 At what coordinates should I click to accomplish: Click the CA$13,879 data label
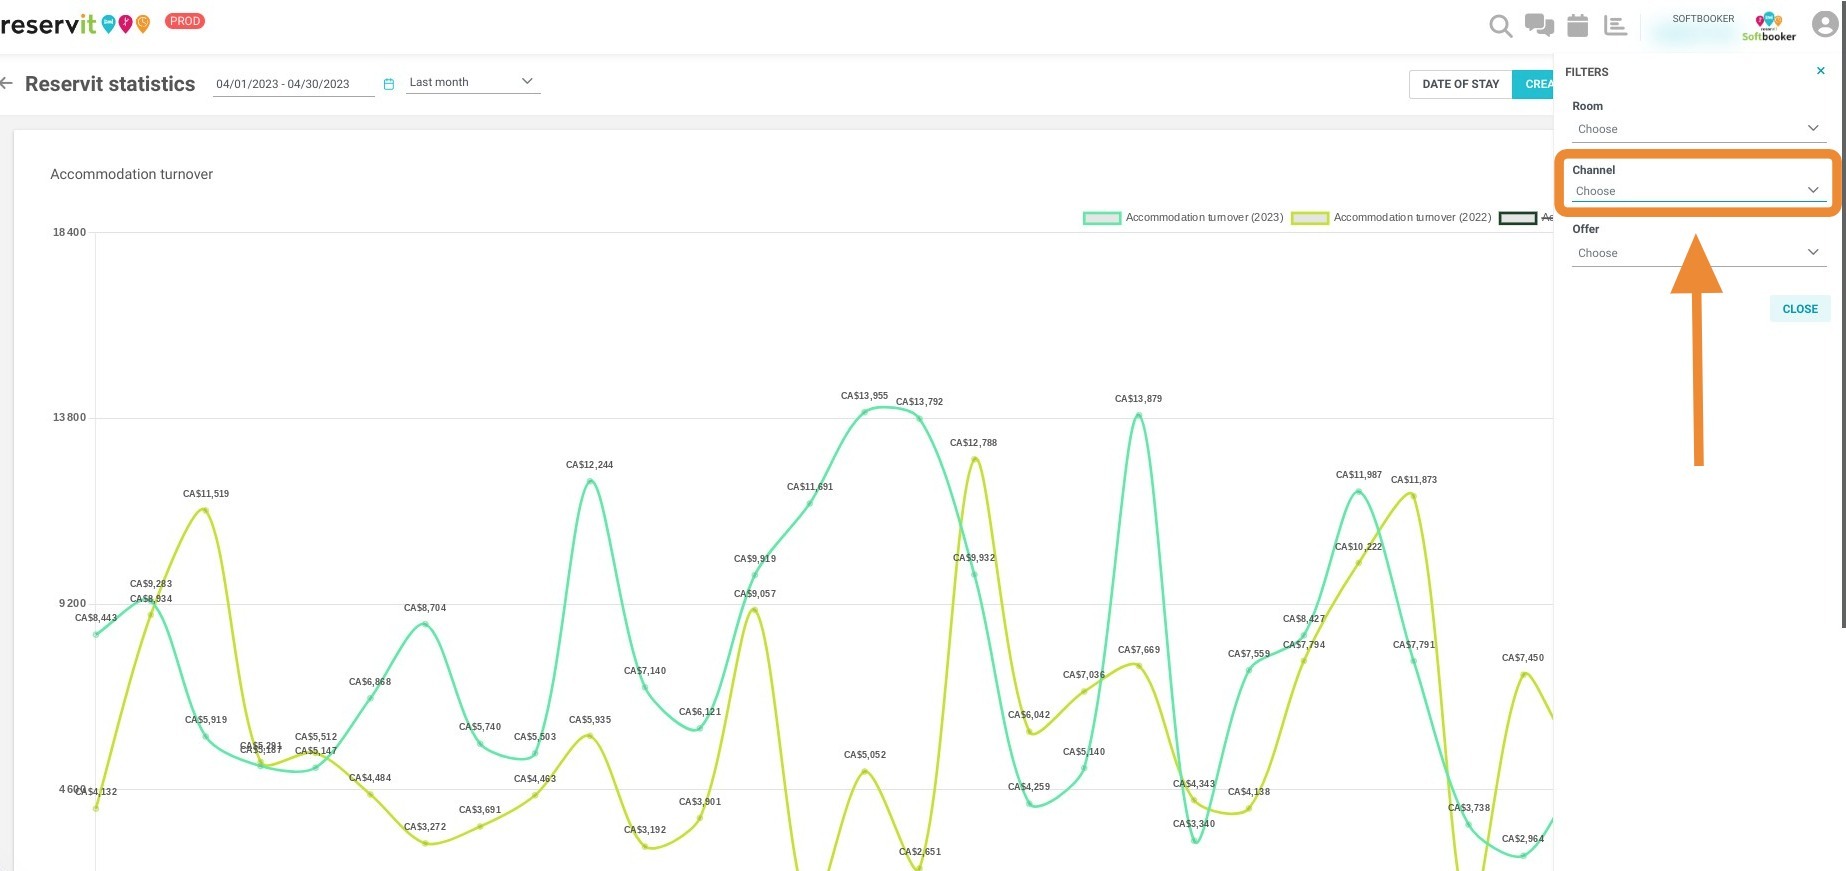click(x=1139, y=399)
